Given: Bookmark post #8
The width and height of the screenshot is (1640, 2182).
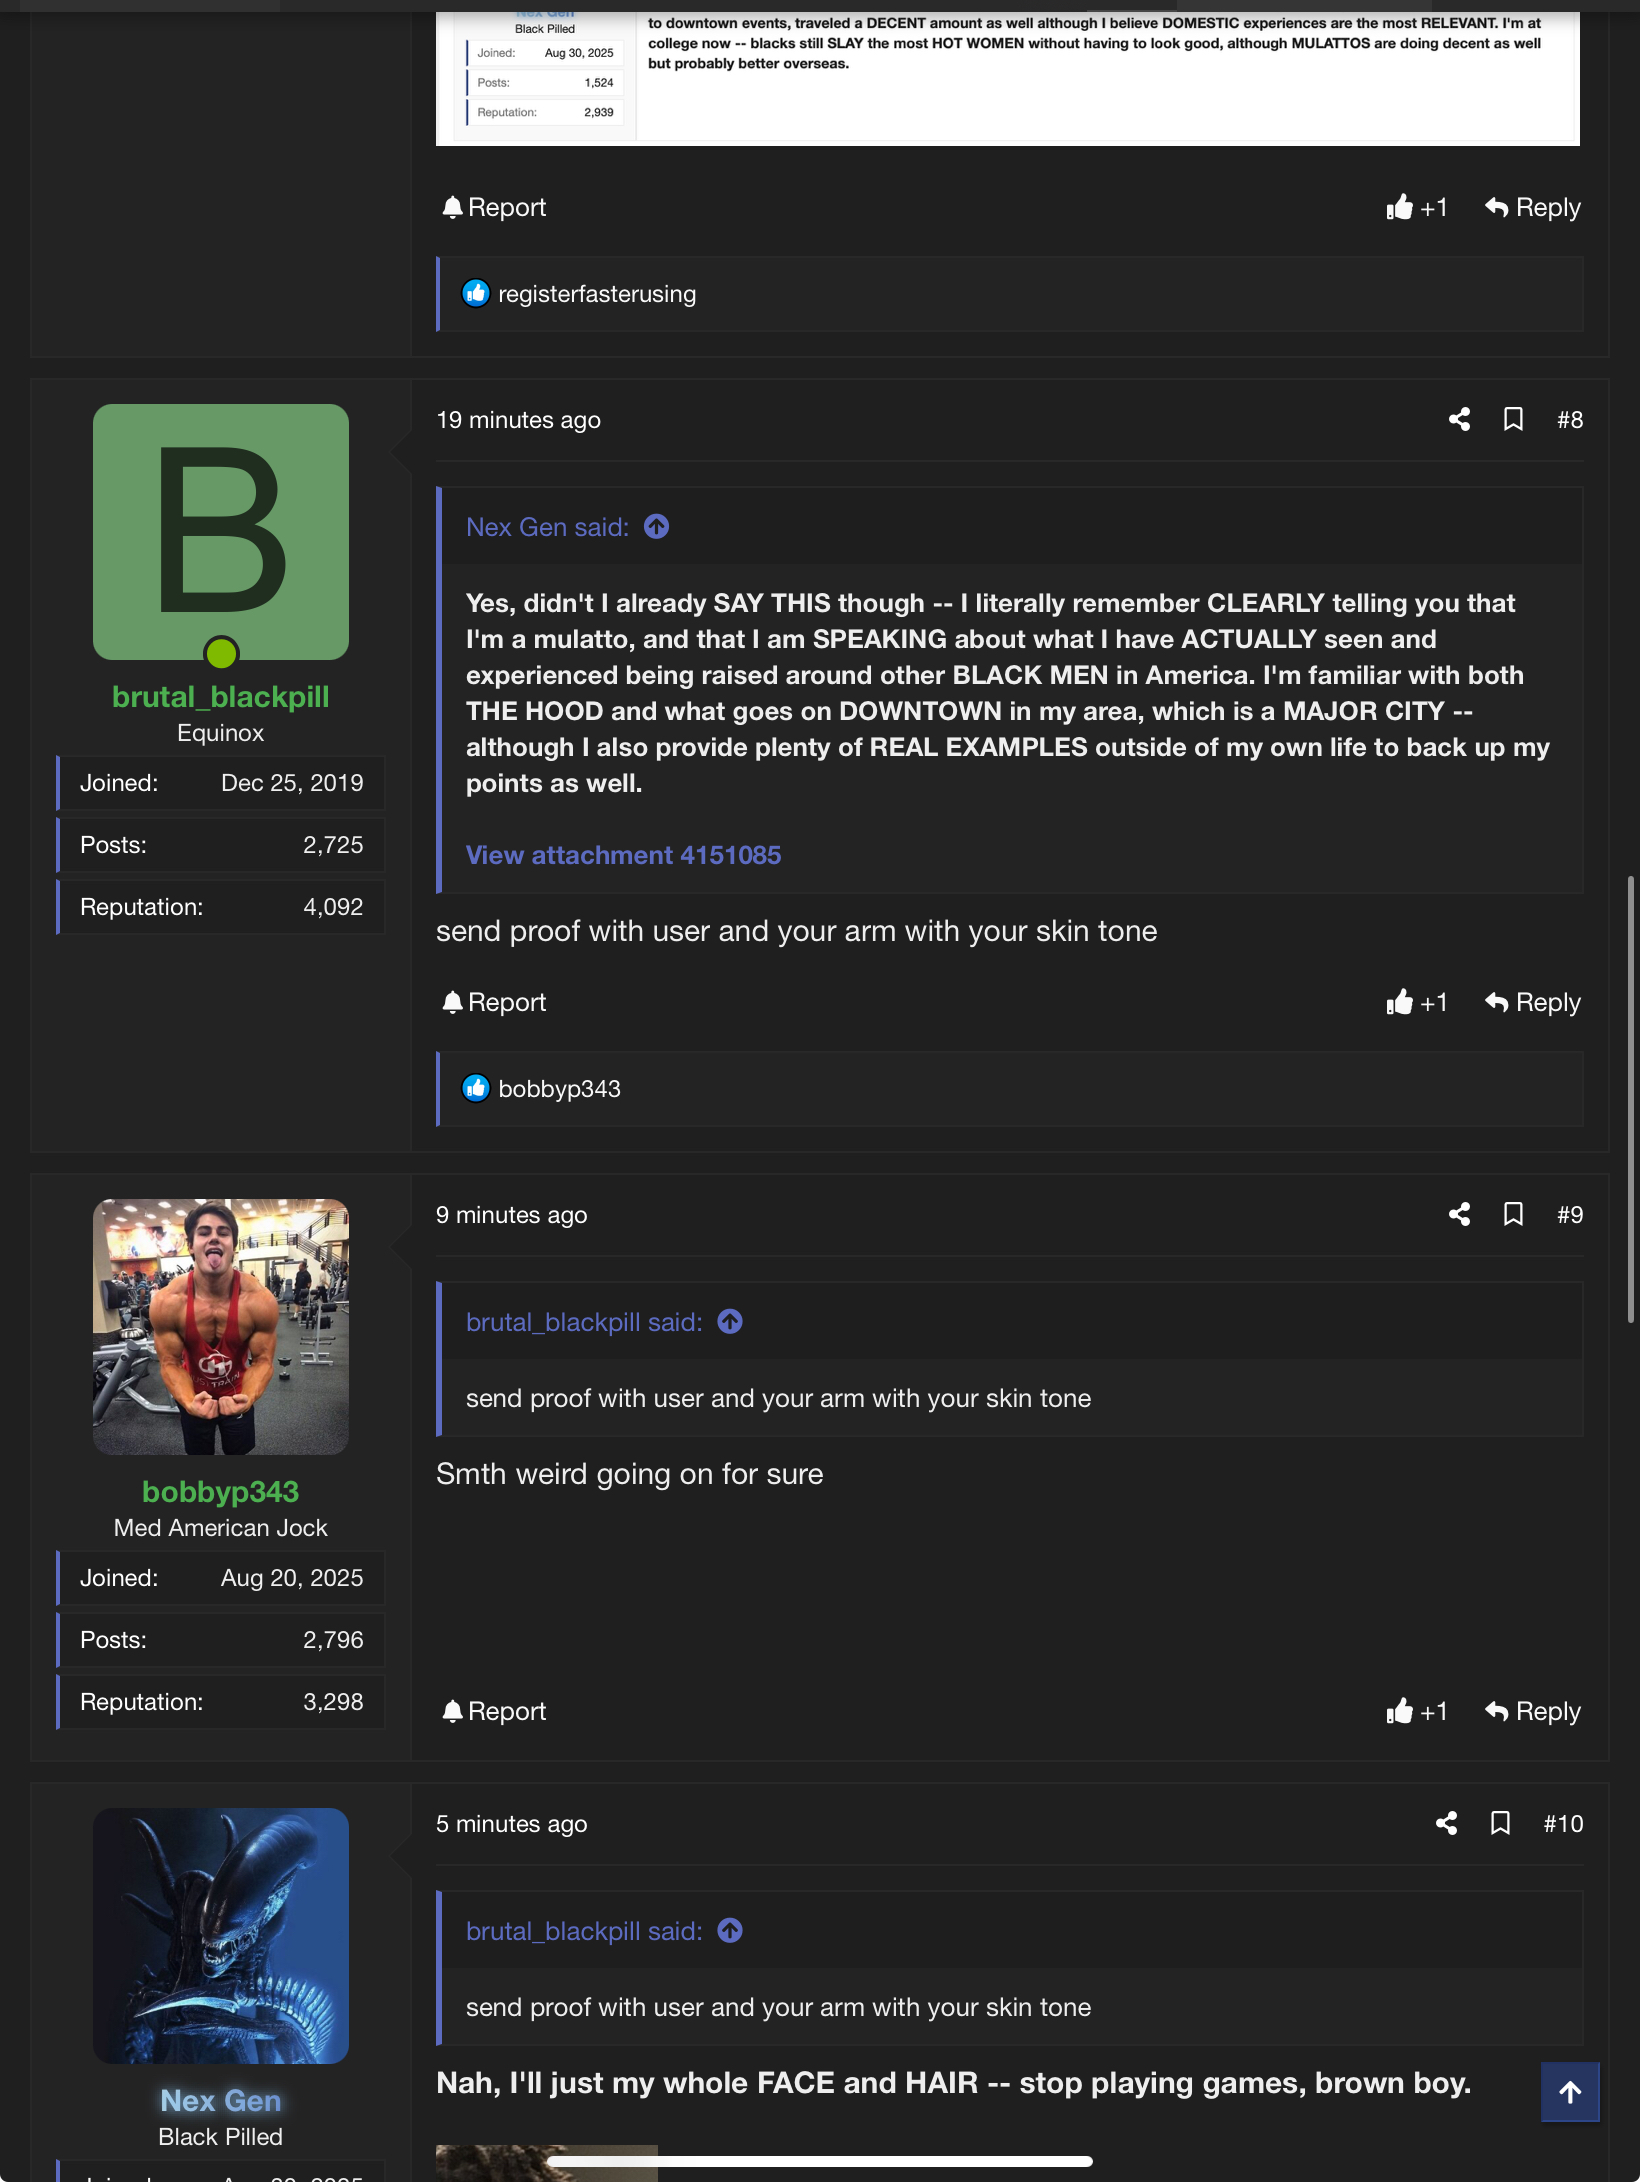Looking at the screenshot, I should point(1513,420).
